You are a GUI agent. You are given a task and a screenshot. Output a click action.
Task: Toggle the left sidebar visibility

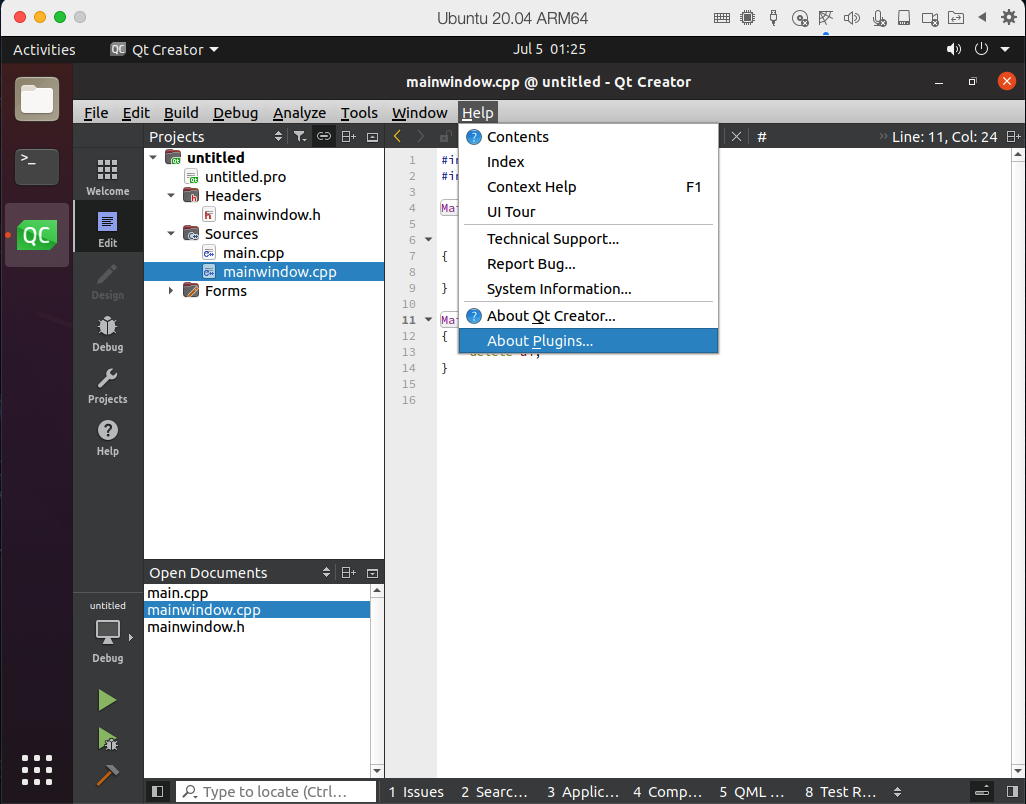point(157,792)
